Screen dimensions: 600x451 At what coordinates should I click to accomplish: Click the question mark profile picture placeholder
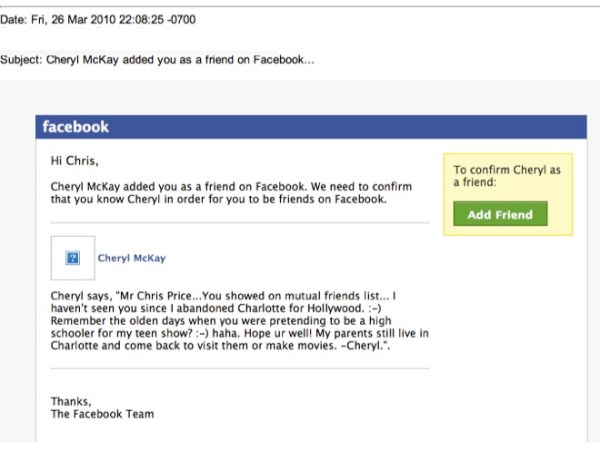(72, 258)
